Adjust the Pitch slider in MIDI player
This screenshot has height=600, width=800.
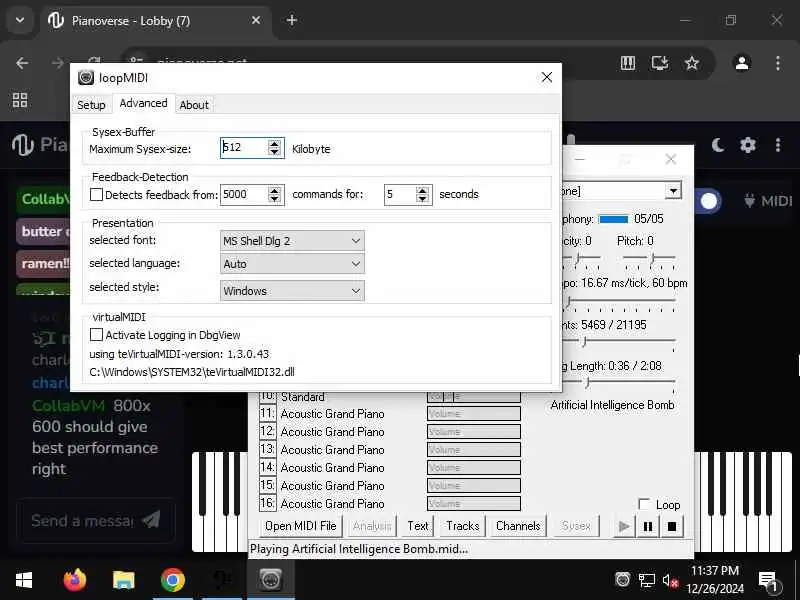point(653,259)
